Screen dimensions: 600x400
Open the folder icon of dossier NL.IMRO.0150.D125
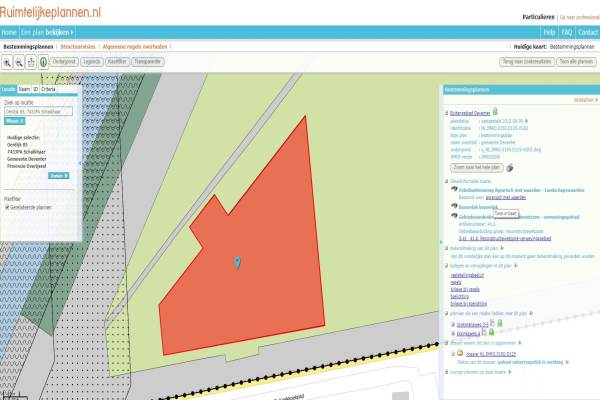tap(461, 353)
